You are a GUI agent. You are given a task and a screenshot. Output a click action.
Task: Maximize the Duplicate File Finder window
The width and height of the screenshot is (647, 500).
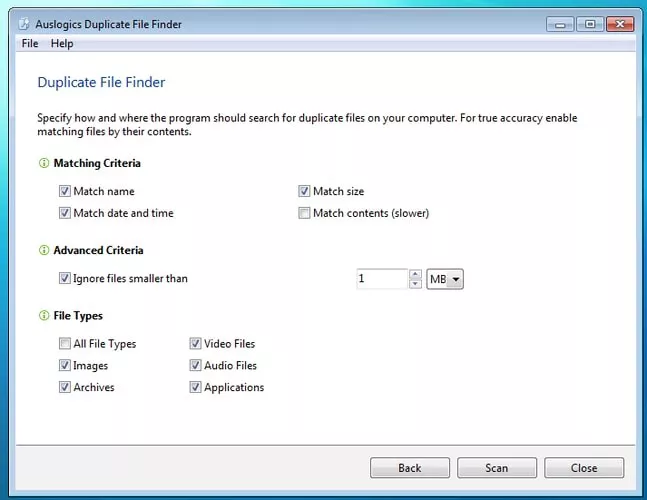(x=590, y=24)
